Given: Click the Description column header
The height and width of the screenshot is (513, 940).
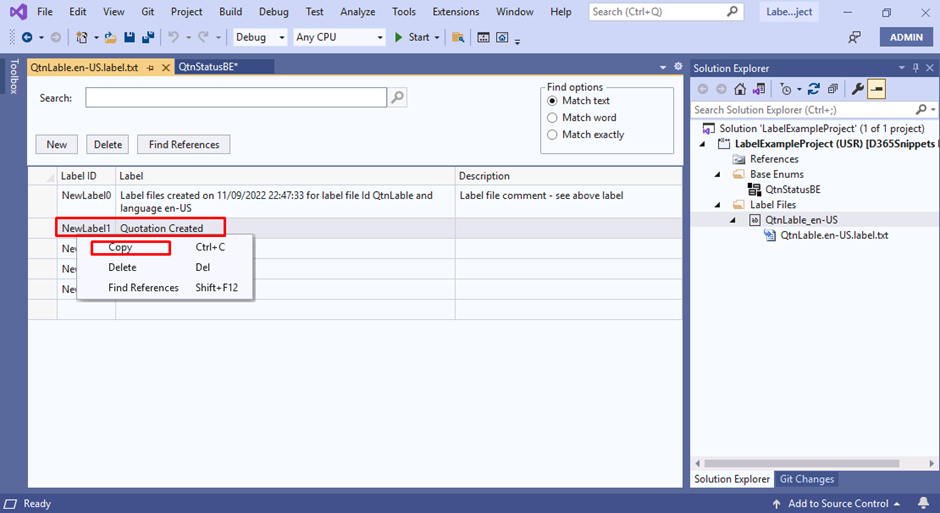Looking at the screenshot, I should [568, 176].
